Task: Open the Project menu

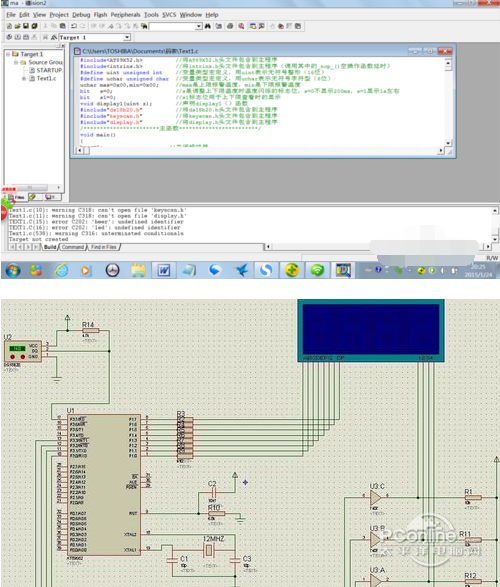Action: coord(59,15)
